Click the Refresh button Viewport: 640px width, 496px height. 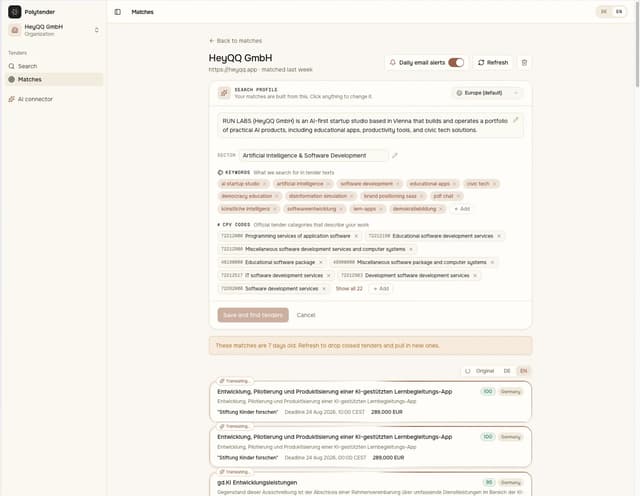(x=493, y=62)
